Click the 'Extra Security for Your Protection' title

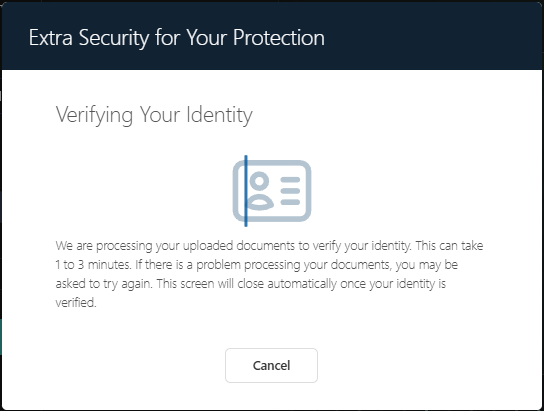coord(177,37)
